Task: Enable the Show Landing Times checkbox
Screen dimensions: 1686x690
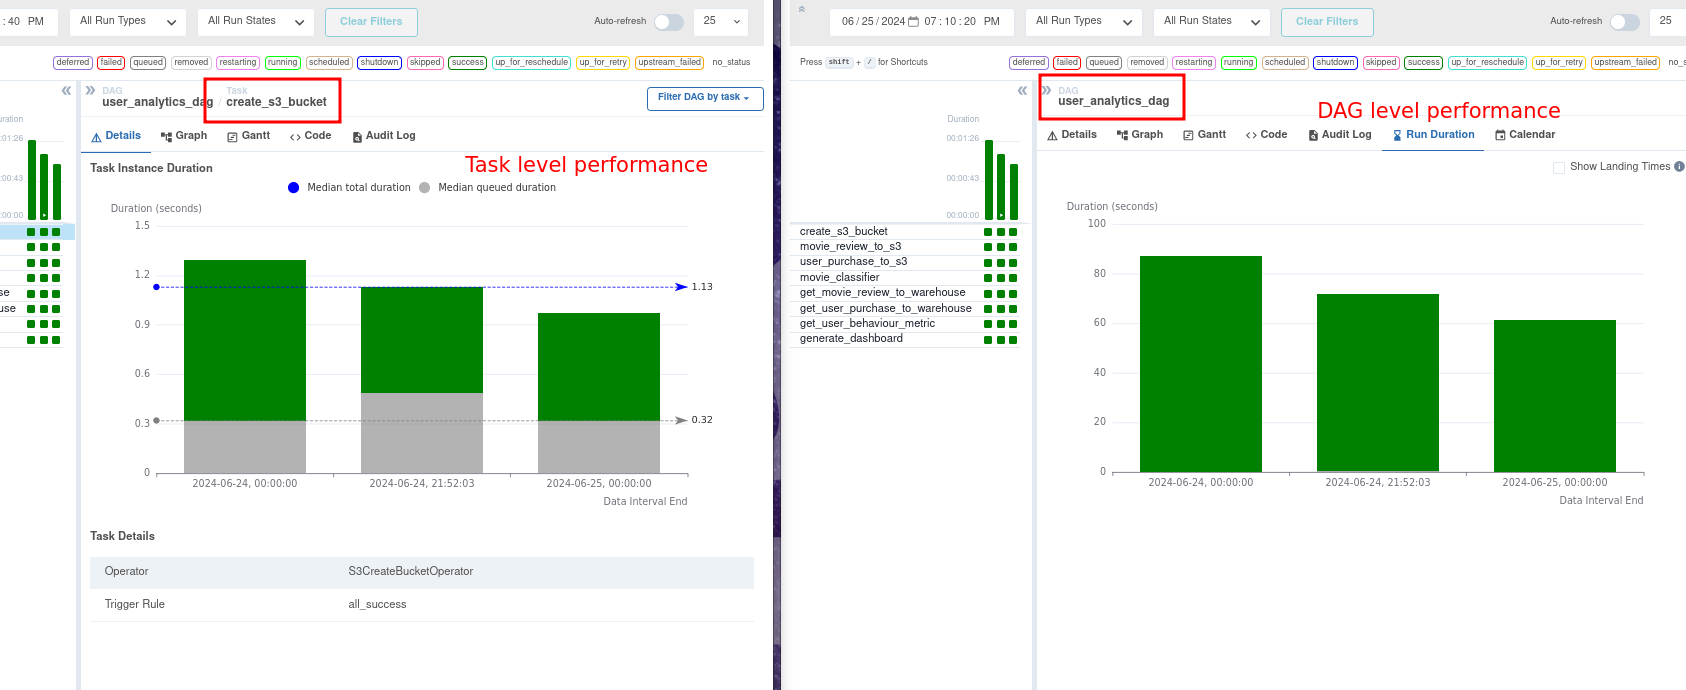Action: (1558, 168)
